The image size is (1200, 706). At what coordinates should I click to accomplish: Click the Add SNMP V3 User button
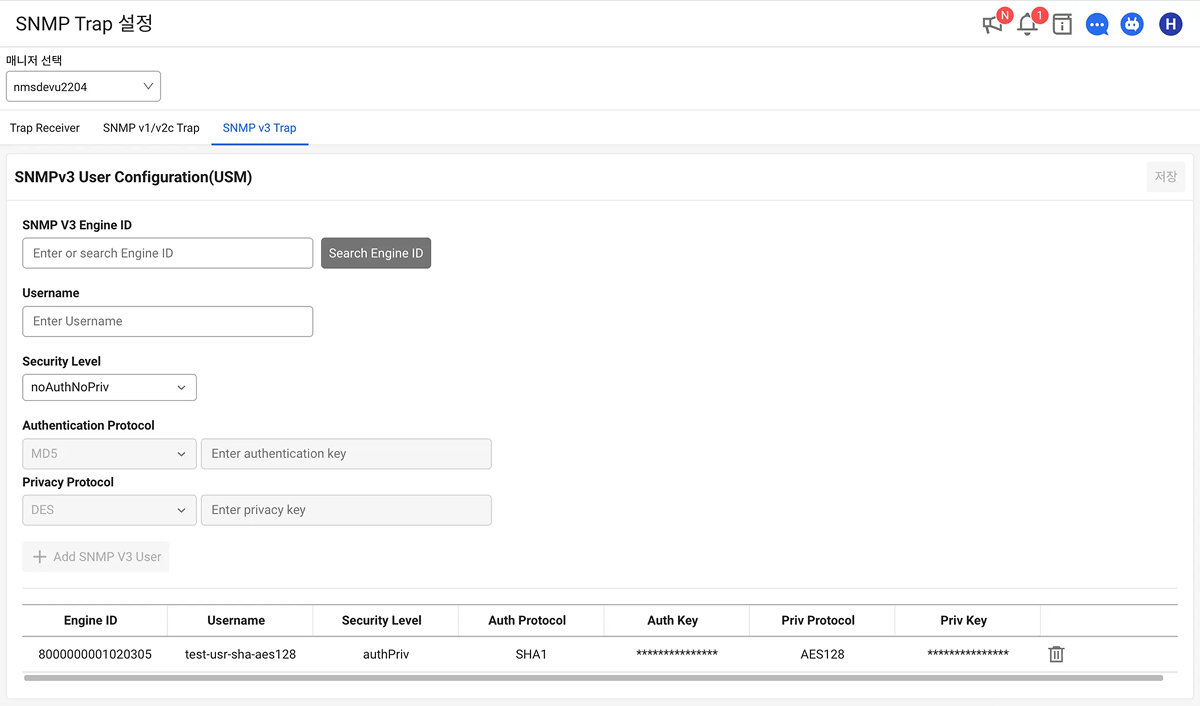[96, 557]
